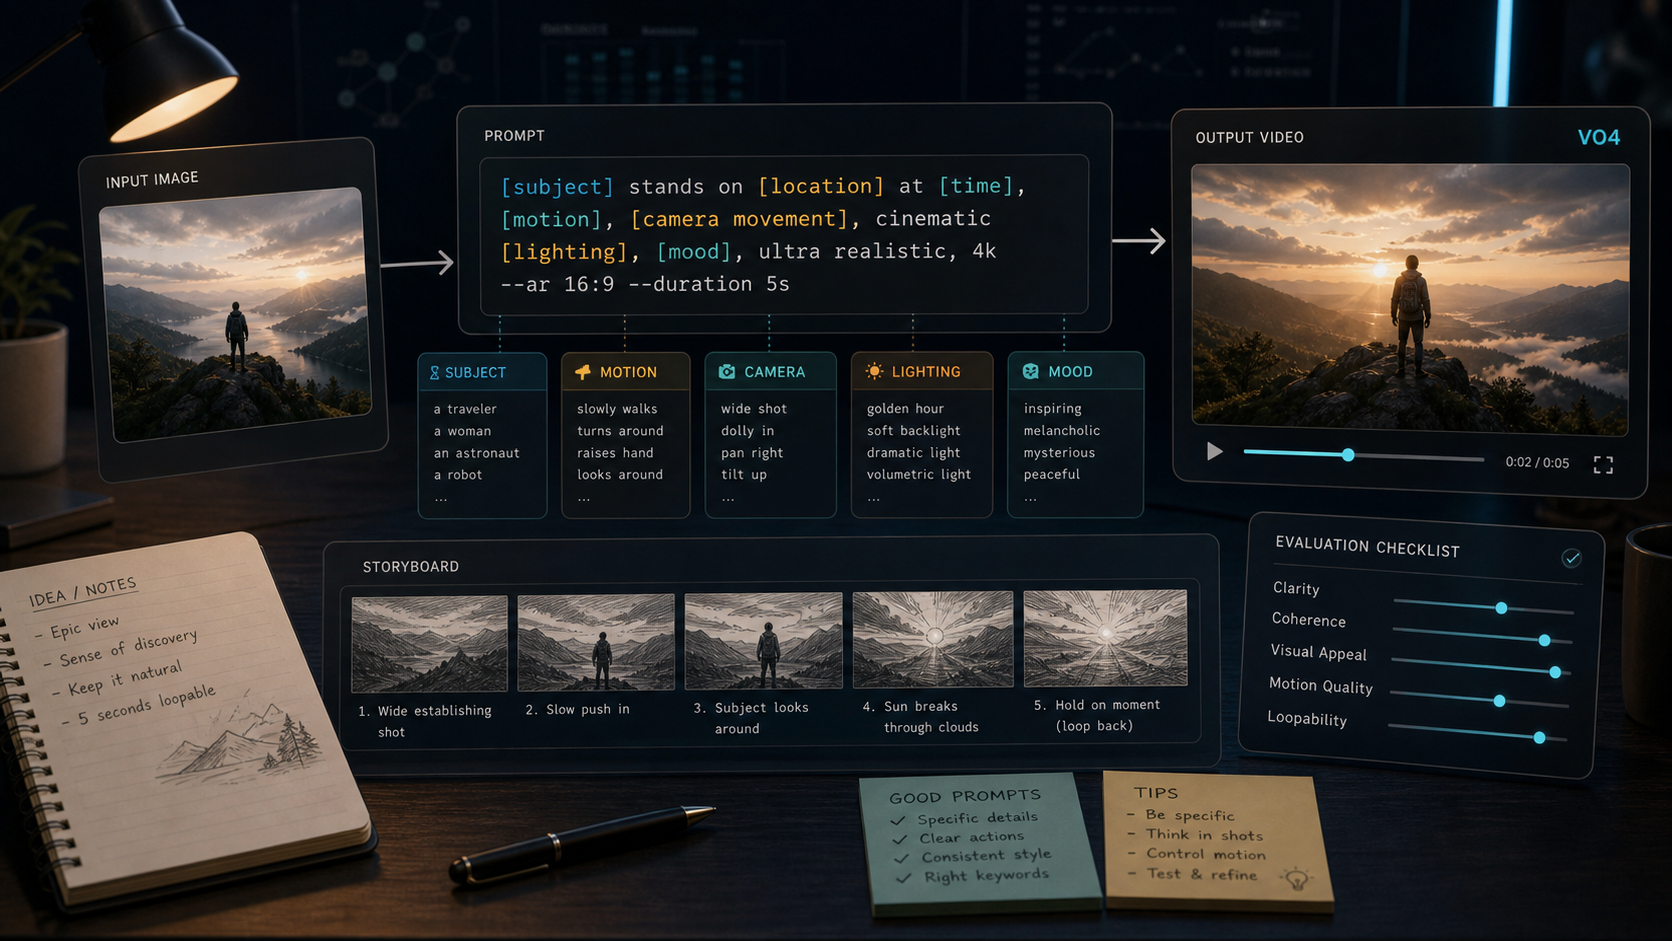Click the 'Specific details' checkmark on Good Prompts note
This screenshot has height=941, width=1672.
[x=898, y=821]
